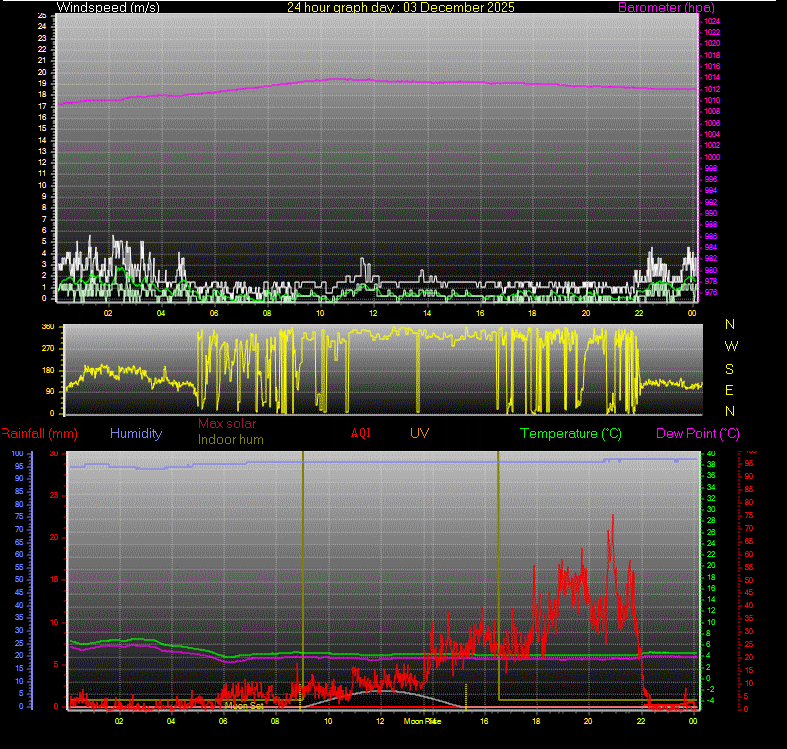The width and height of the screenshot is (787, 749).
Task: Click the "Indoor hum" legend label
Action: coord(230,439)
